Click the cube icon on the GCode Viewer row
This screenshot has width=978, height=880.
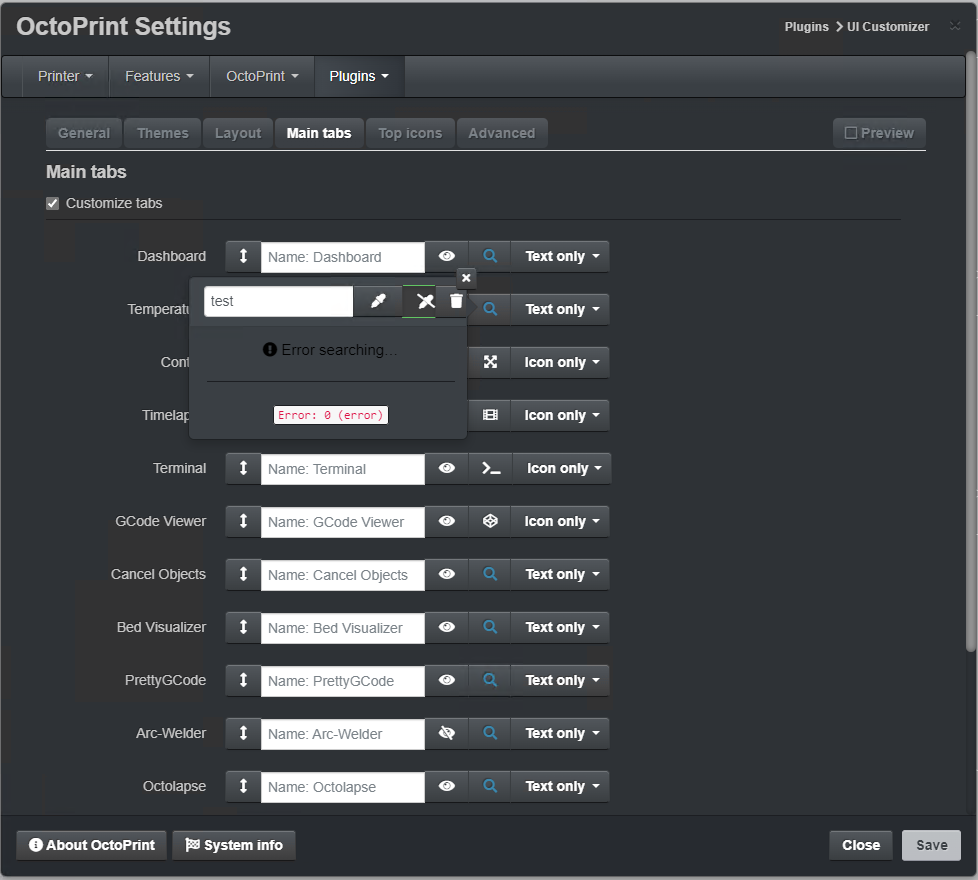[490, 521]
